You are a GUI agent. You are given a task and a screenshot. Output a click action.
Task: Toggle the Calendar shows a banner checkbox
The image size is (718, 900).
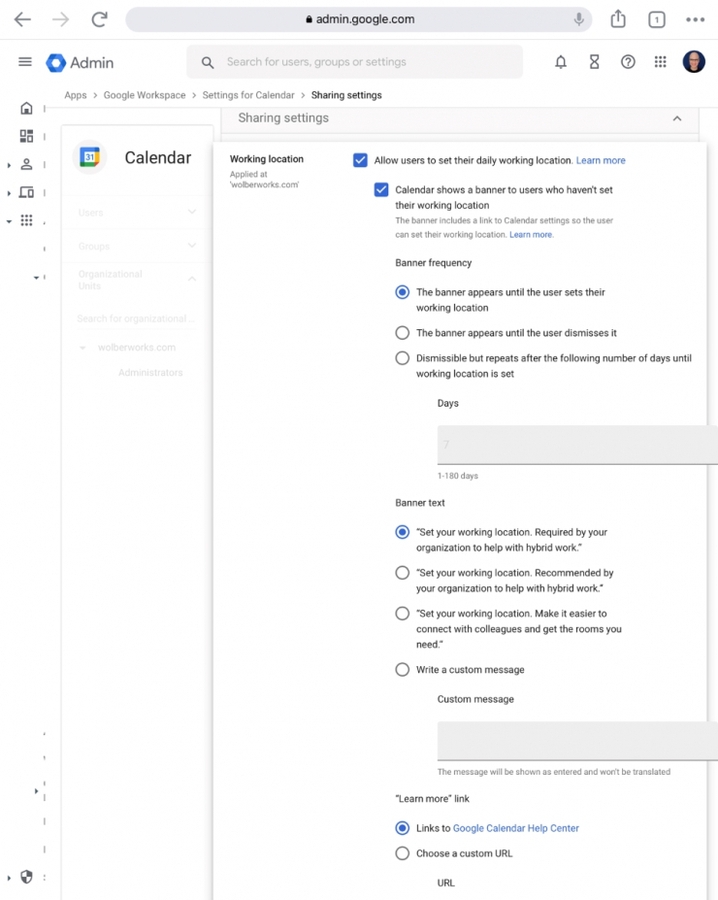point(381,190)
